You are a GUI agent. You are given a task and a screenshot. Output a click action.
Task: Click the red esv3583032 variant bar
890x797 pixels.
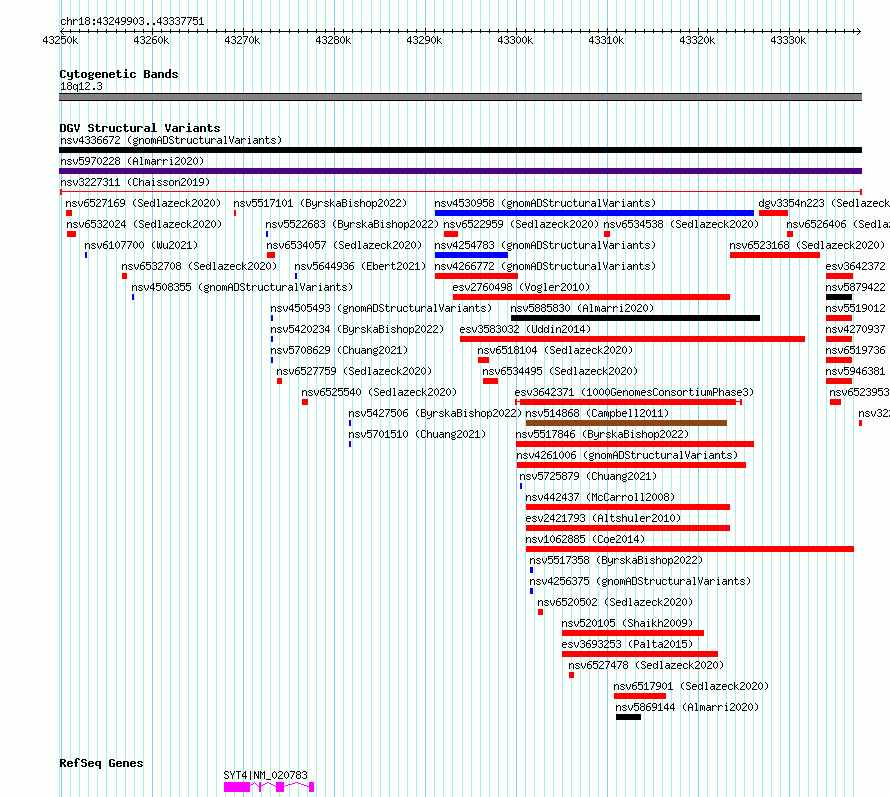tap(632, 339)
